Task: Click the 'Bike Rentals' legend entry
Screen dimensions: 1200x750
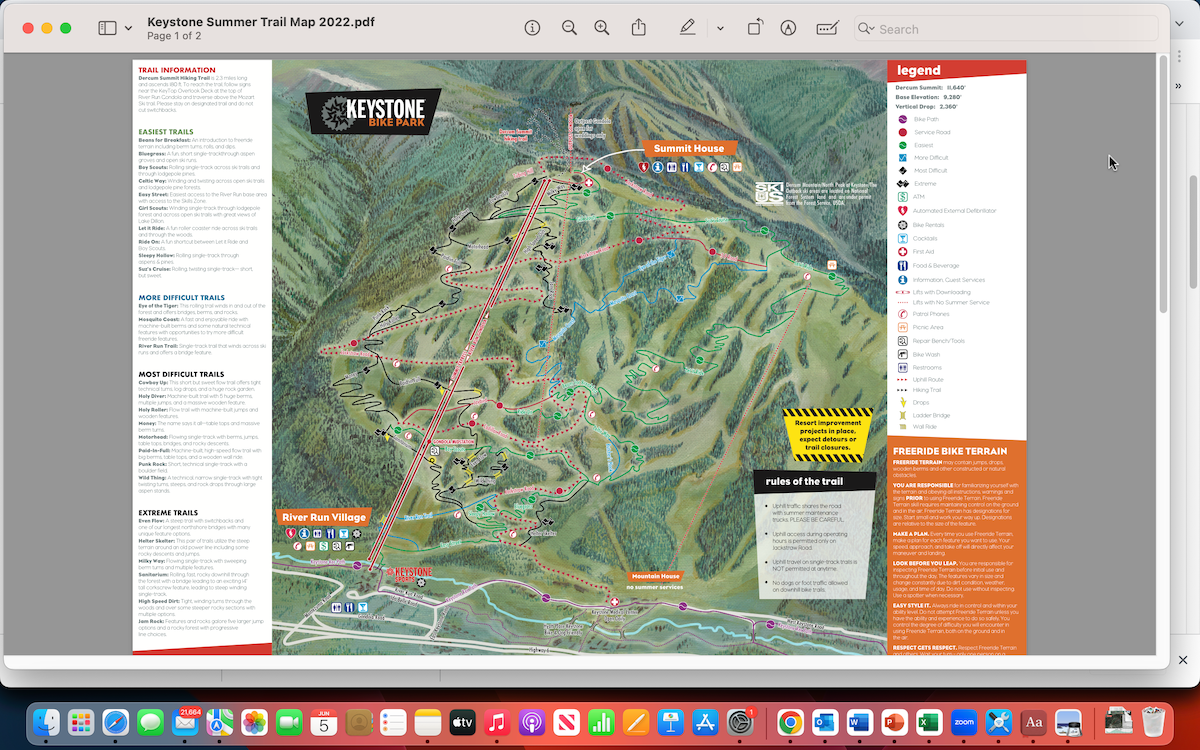Action: pos(920,225)
